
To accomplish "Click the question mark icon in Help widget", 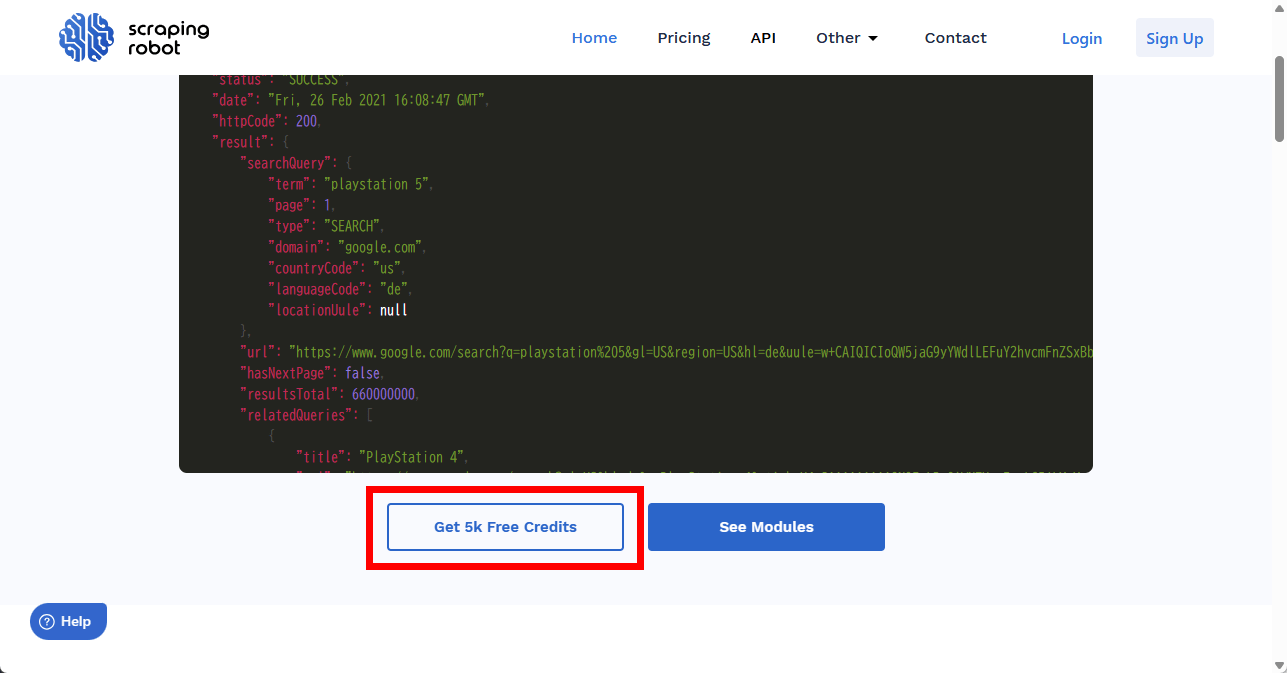I will [46, 621].
